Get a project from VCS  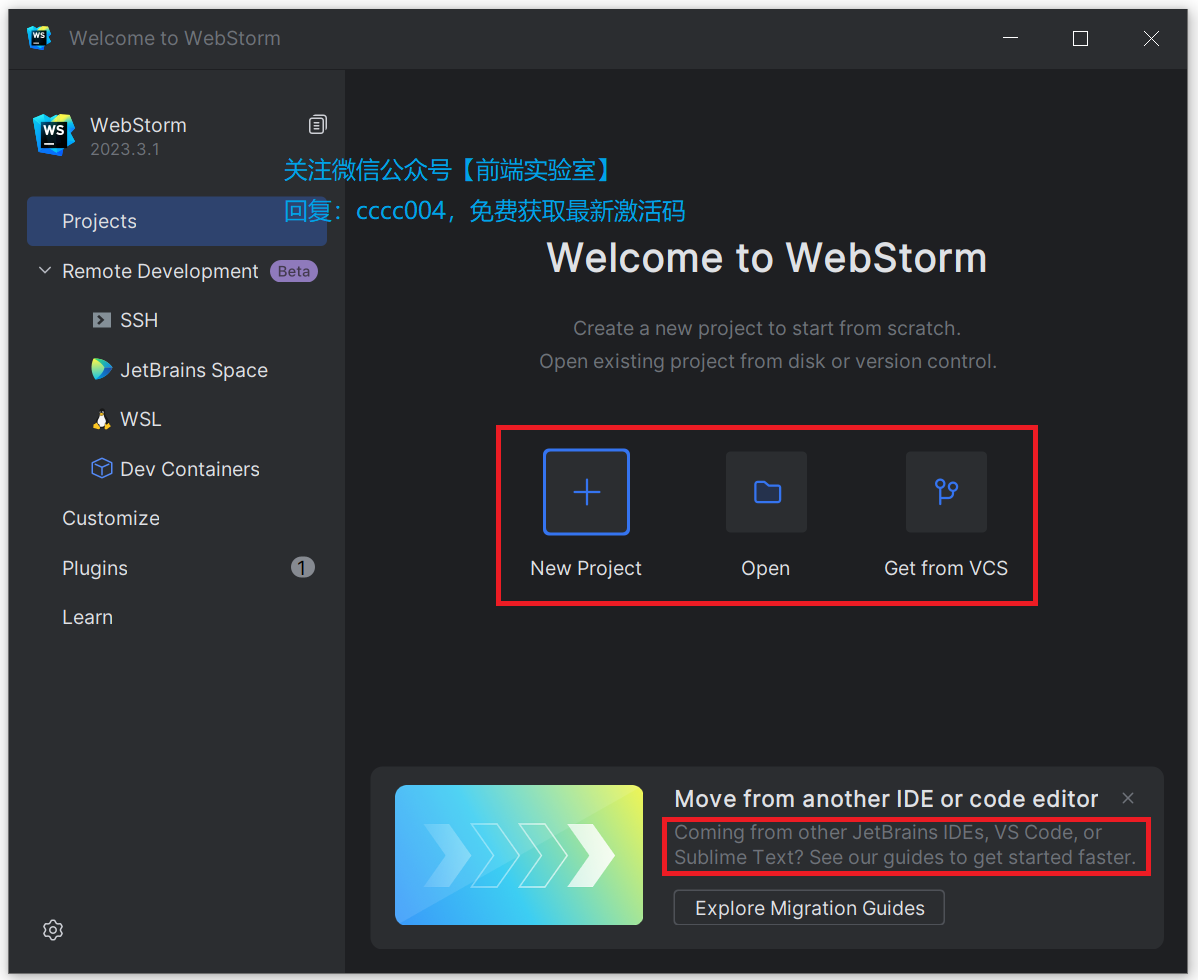pyautogui.click(x=945, y=491)
